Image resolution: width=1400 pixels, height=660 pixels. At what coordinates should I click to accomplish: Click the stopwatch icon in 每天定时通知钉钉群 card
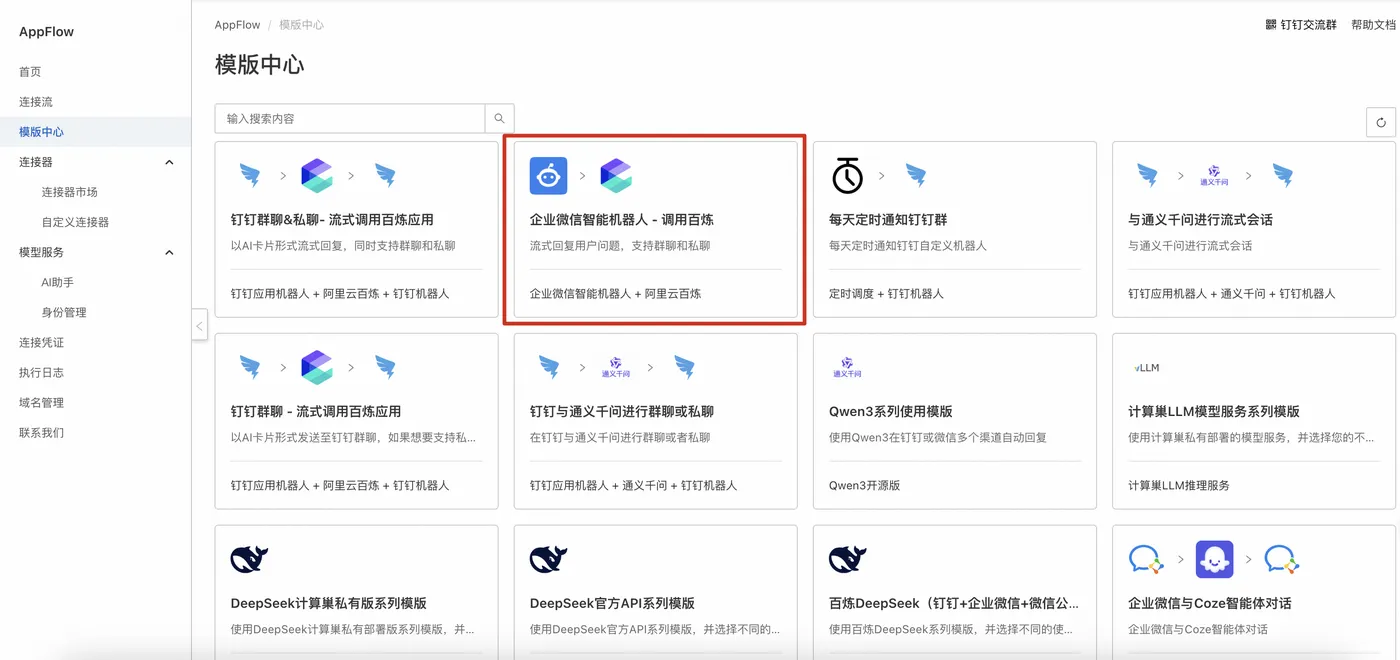pos(847,176)
